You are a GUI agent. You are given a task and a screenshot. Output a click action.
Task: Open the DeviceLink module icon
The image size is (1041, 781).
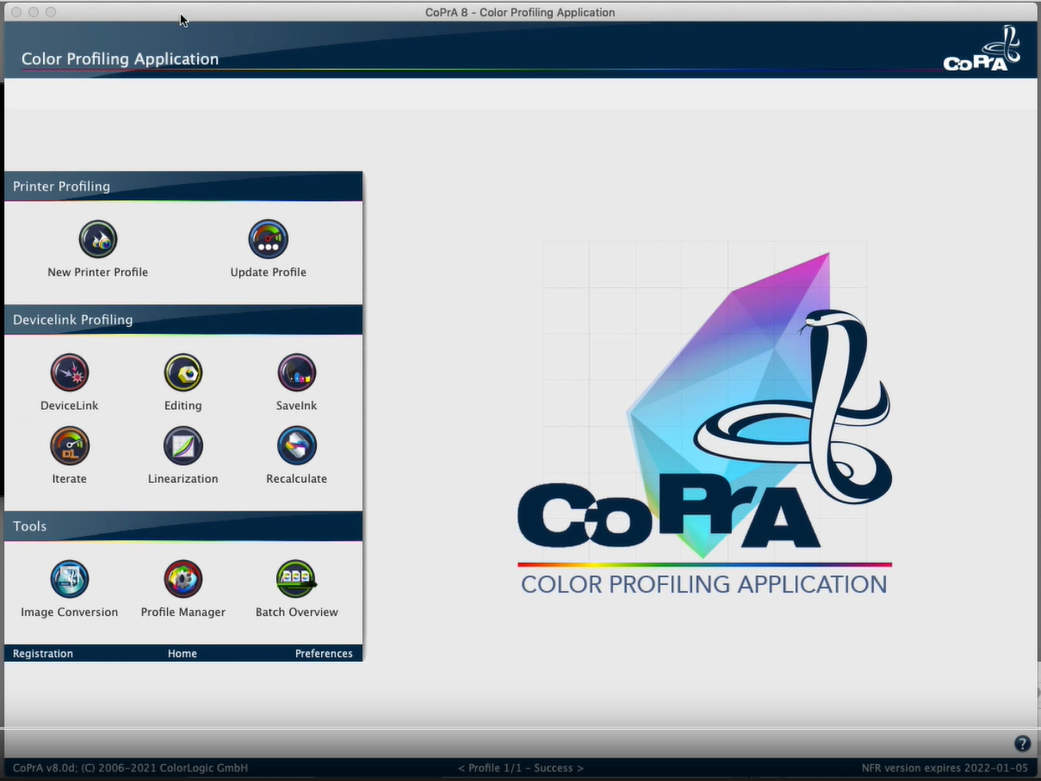click(69, 373)
